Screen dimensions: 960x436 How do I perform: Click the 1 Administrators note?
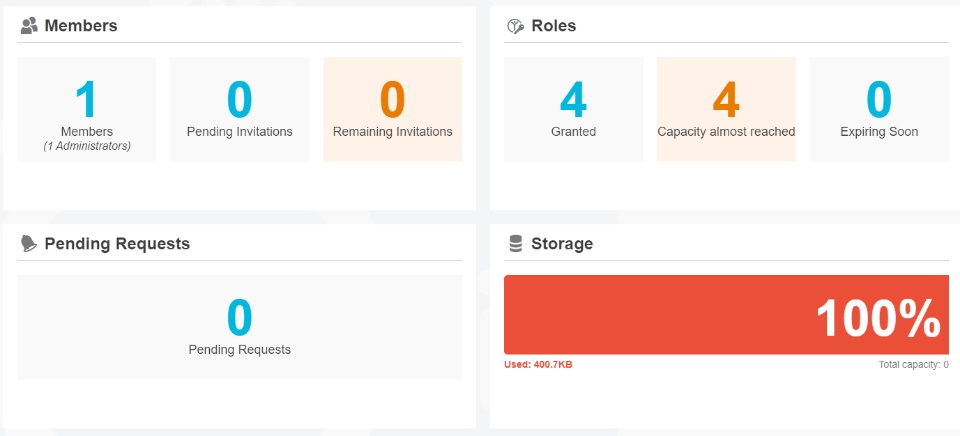click(87, 146)
